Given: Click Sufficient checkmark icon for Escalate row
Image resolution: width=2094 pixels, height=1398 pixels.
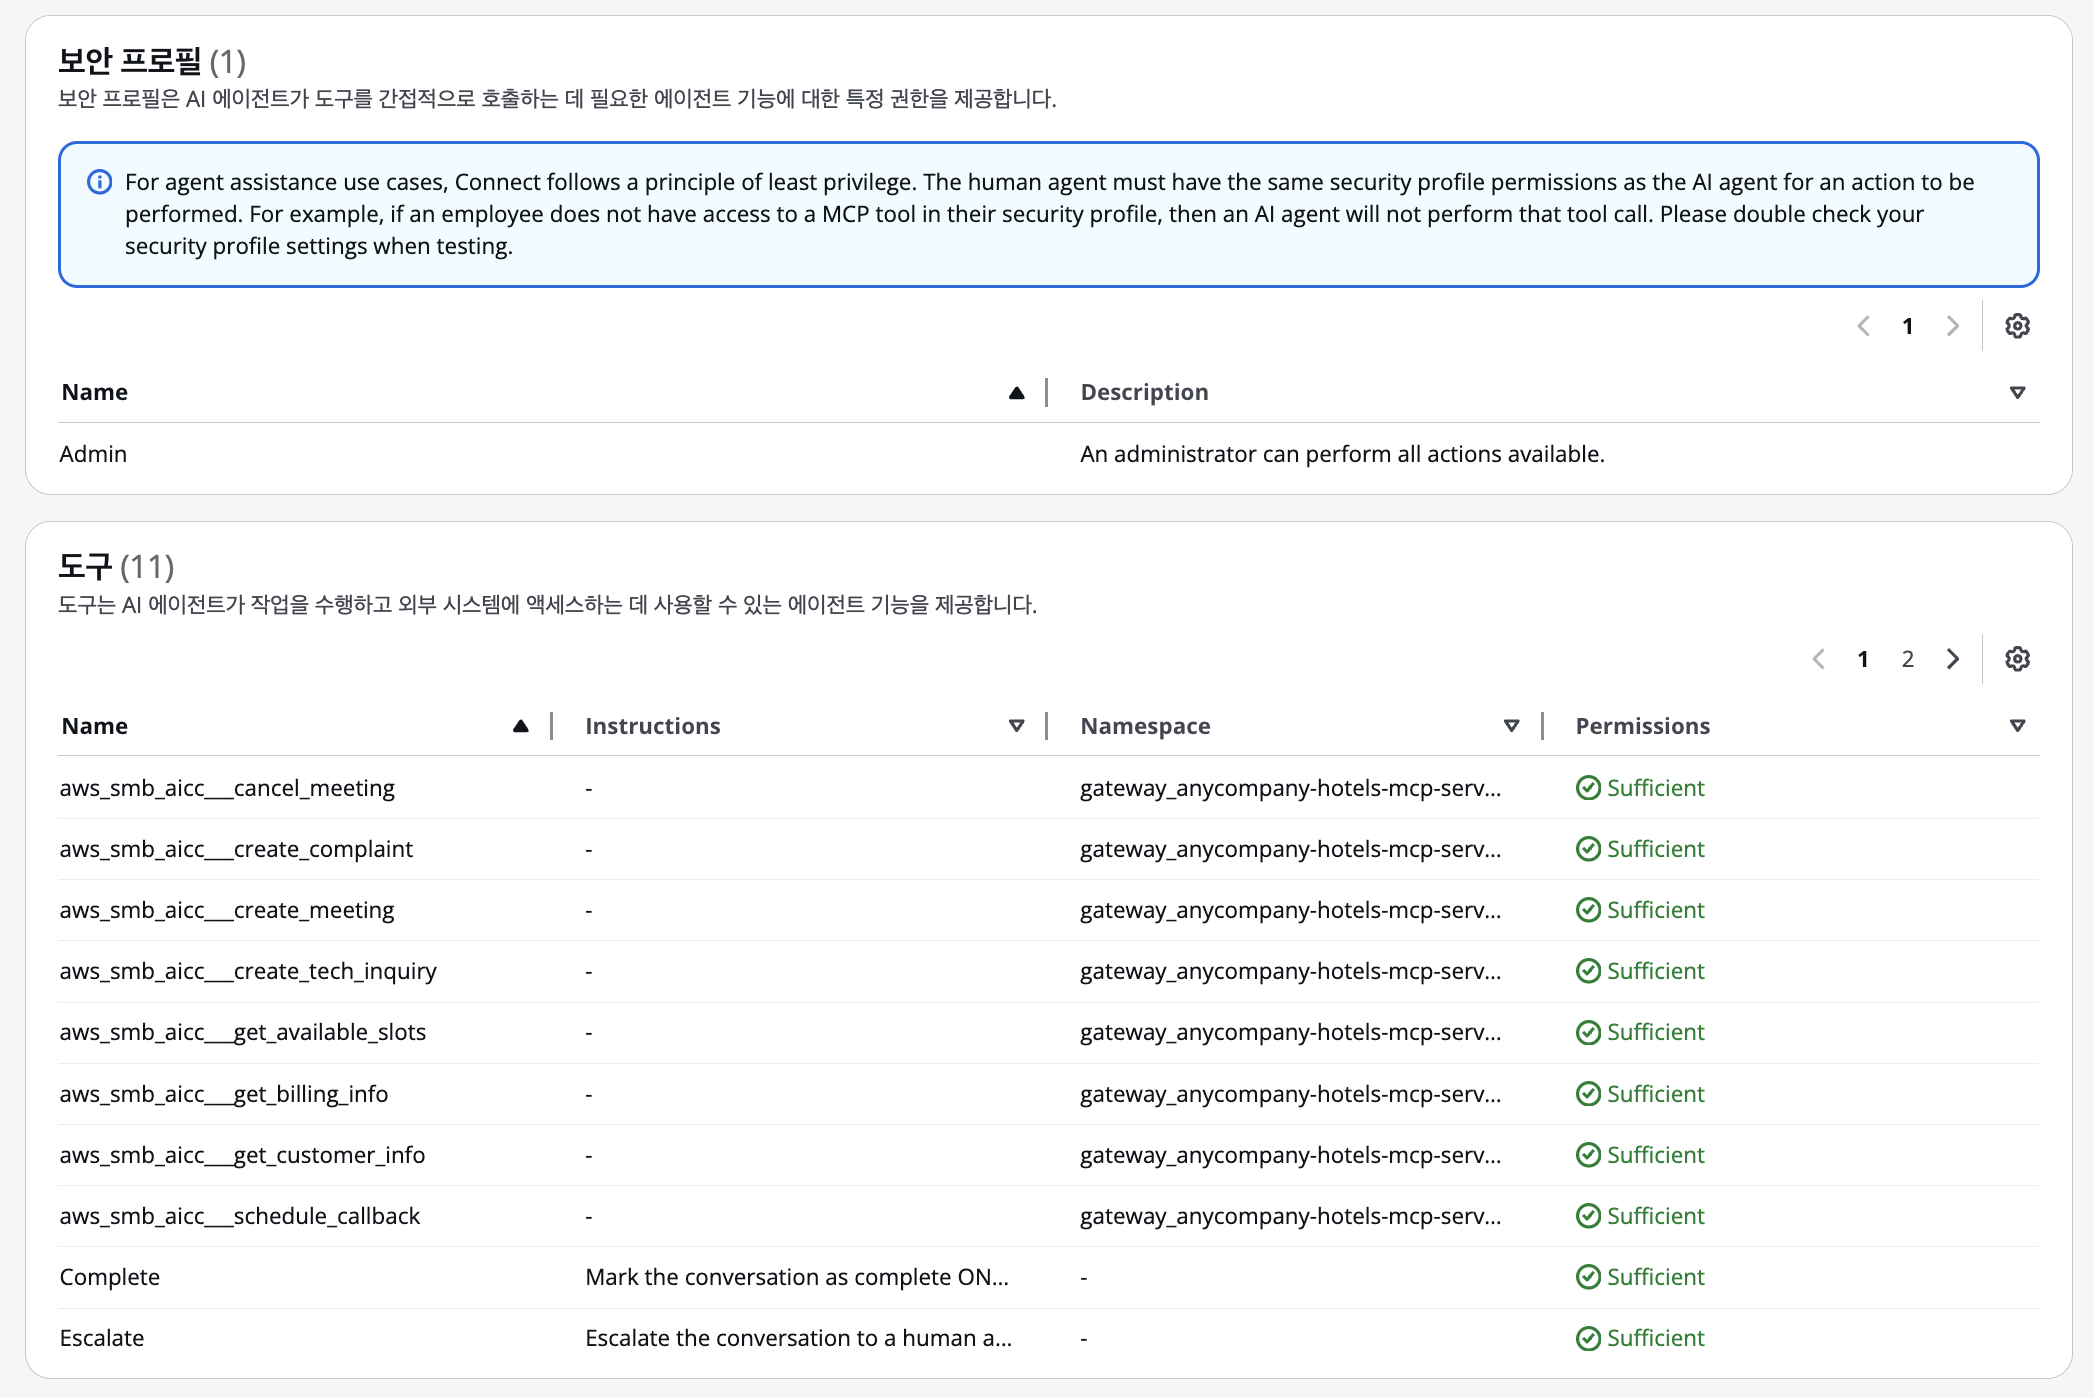Looking at the screenshot, I should point(1588,1338).
